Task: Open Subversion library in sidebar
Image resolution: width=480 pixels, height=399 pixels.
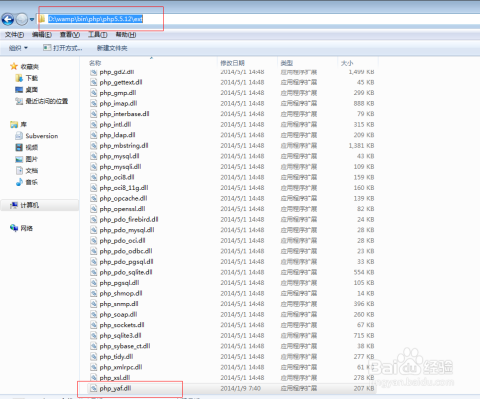Action: (37, 136)
